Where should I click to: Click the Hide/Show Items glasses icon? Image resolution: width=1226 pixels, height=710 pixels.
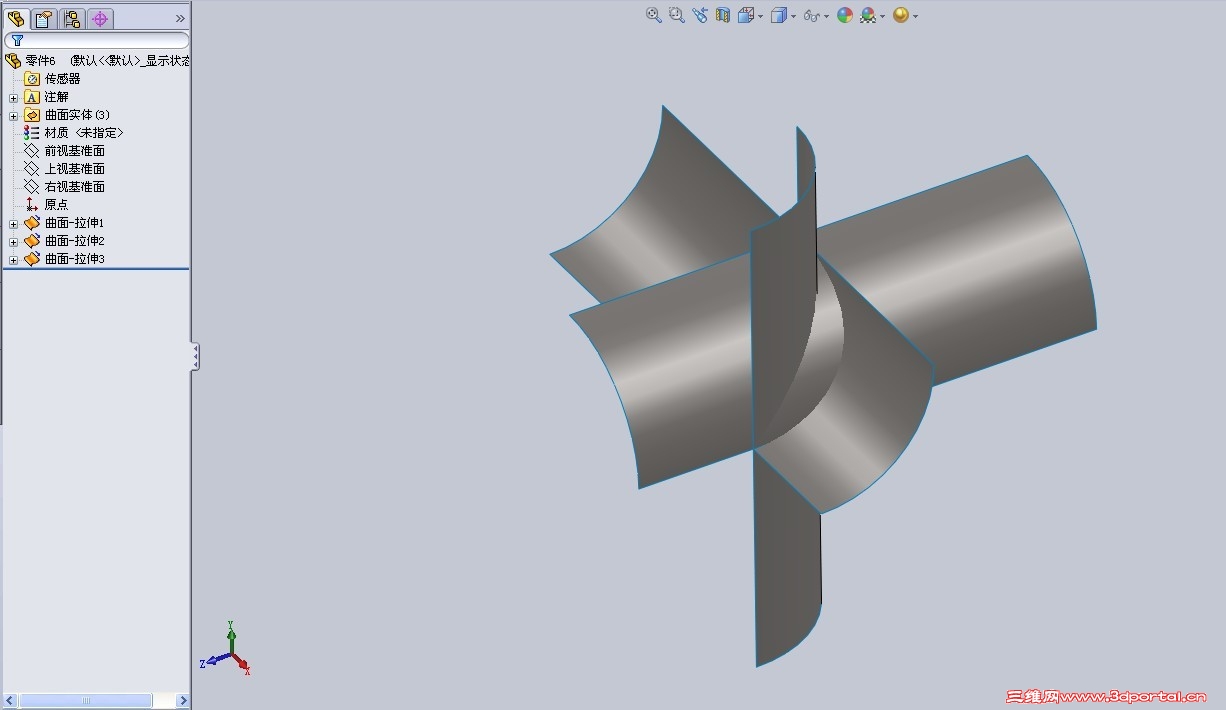(812, 15)
